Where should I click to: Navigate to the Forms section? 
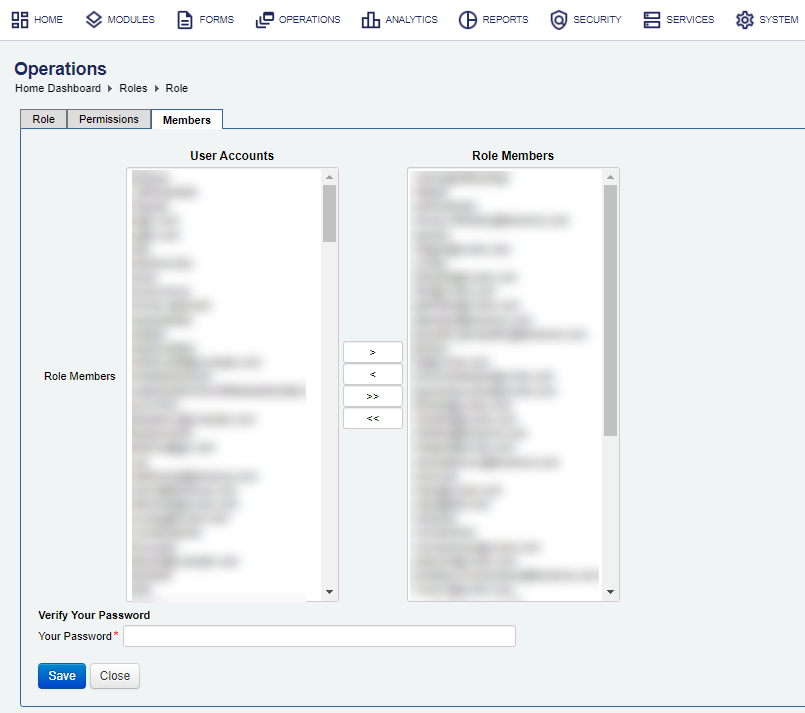[x=204, y=19]
